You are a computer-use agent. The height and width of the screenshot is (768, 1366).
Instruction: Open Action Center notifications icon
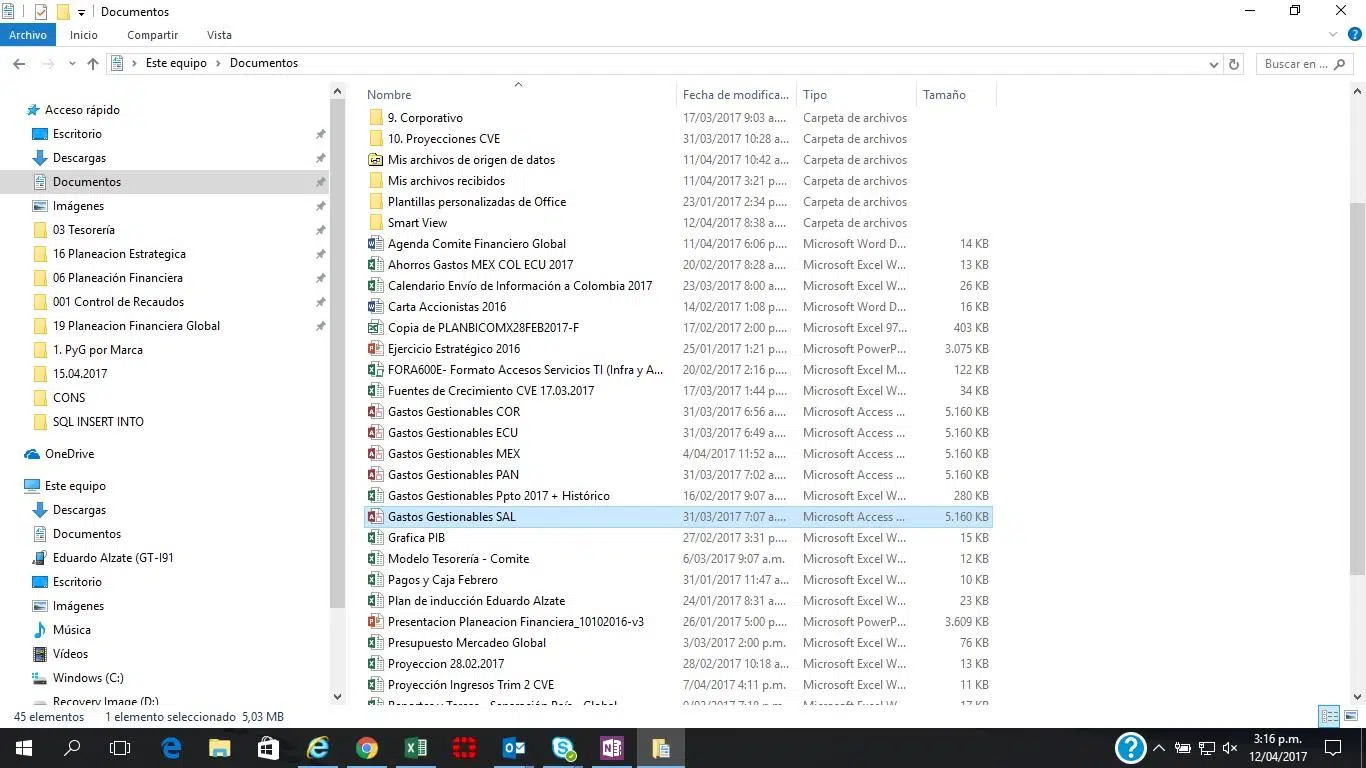pyautogui.click(x=1333, y=748)
